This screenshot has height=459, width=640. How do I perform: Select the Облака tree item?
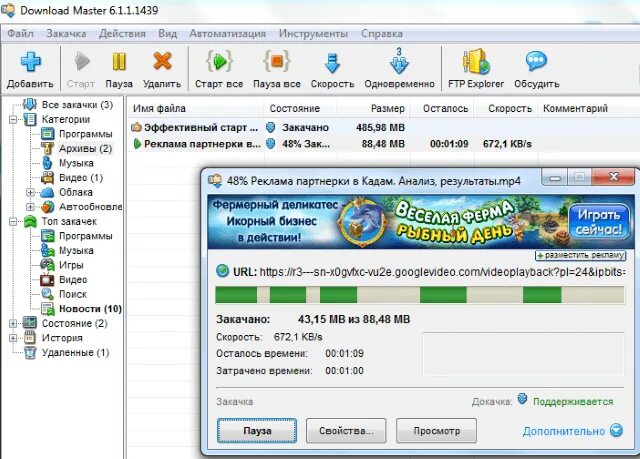[x=76, y=192]
